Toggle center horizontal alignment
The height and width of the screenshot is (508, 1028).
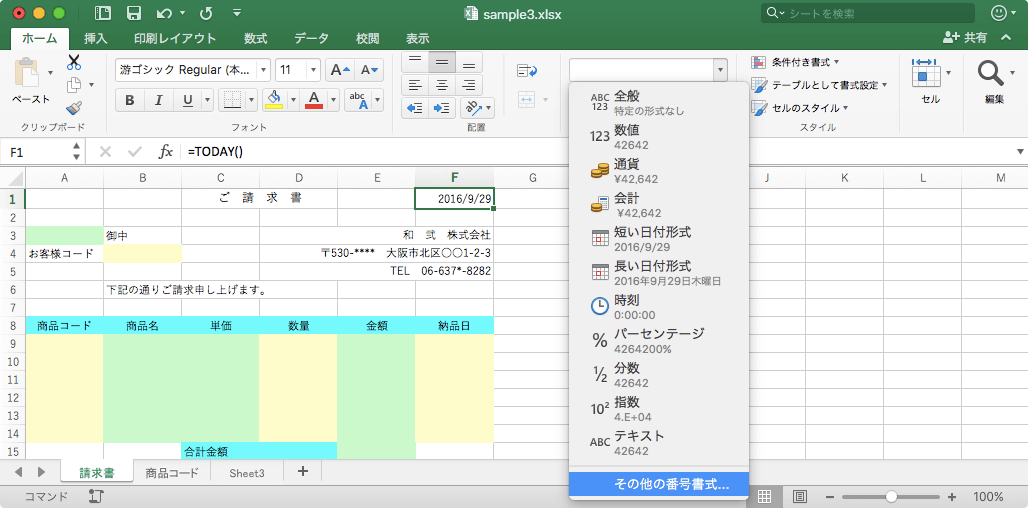[441, 85]
